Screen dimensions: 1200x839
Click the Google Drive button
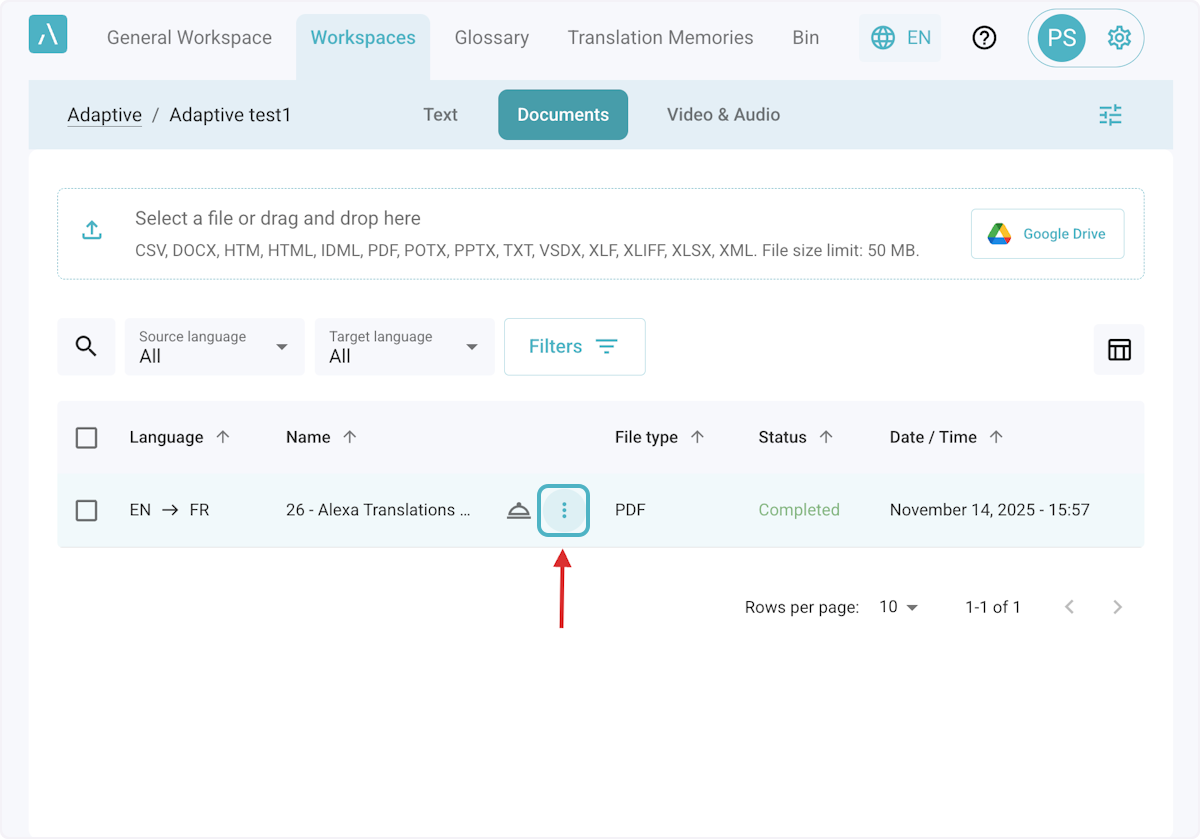1047,234
